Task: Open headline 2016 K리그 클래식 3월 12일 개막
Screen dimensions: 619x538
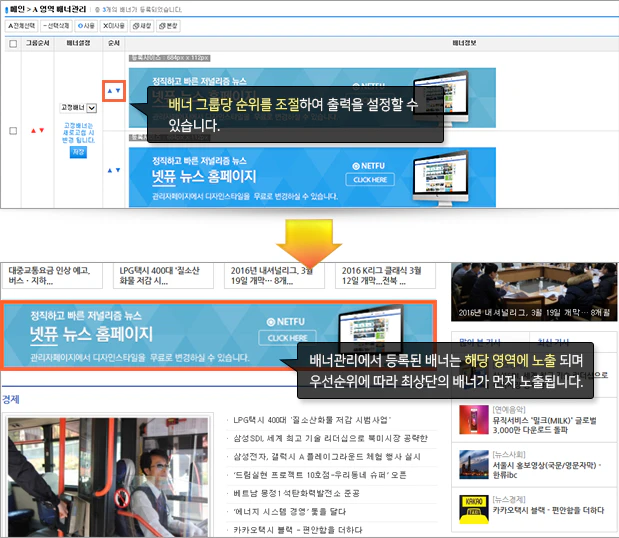Action: [385, 276]
